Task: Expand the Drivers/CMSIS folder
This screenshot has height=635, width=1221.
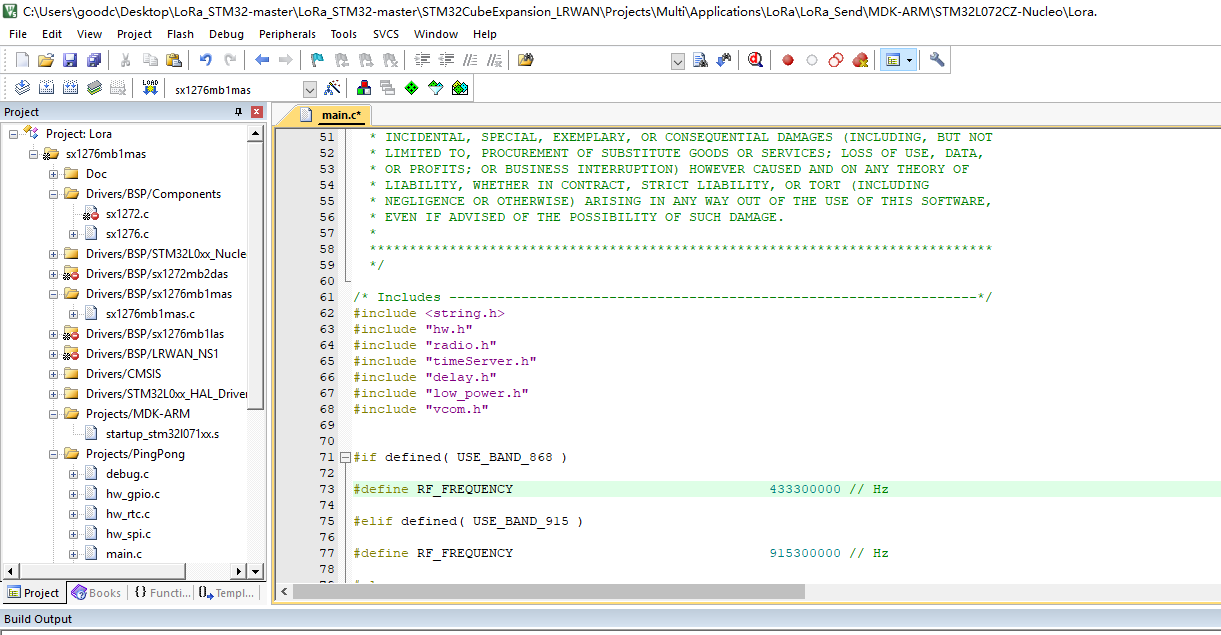Action: (54, 374)
